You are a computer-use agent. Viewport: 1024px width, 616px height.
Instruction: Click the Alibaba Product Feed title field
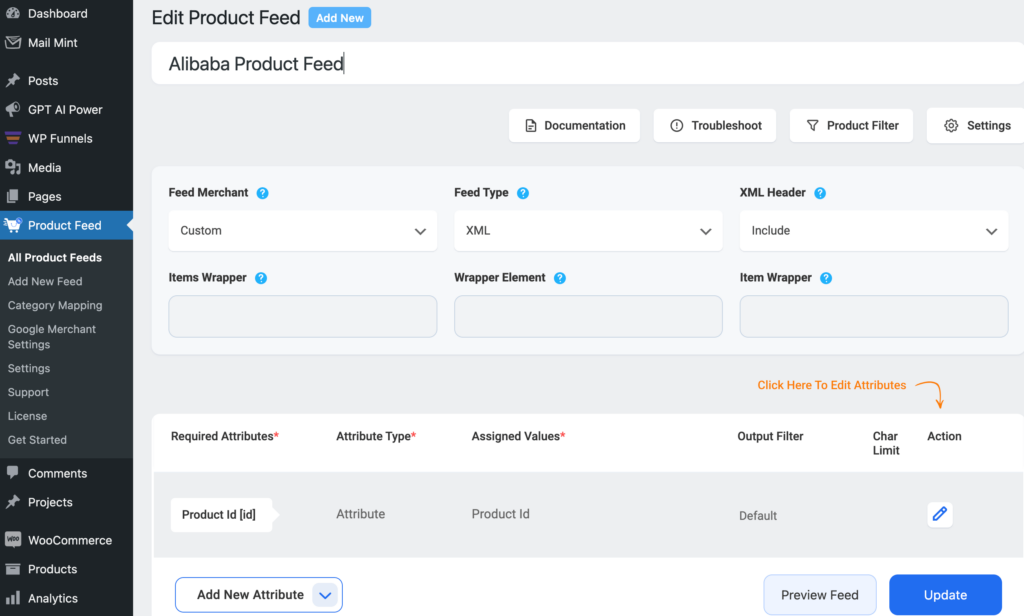point(588,63)
